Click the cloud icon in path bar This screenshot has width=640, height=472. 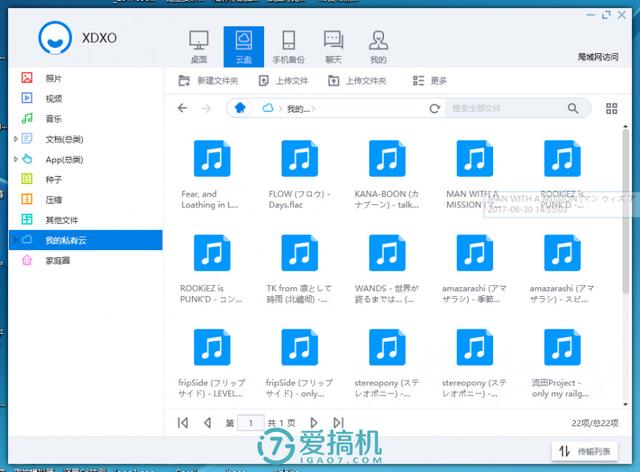coord(268,108)
